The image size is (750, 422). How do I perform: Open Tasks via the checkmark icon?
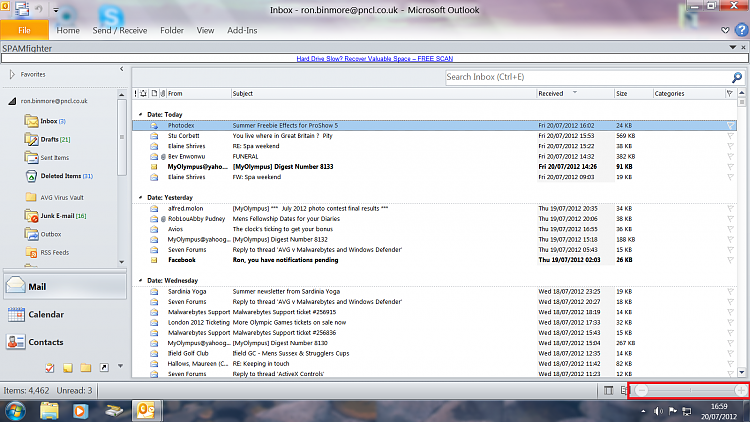click(50, 367)
